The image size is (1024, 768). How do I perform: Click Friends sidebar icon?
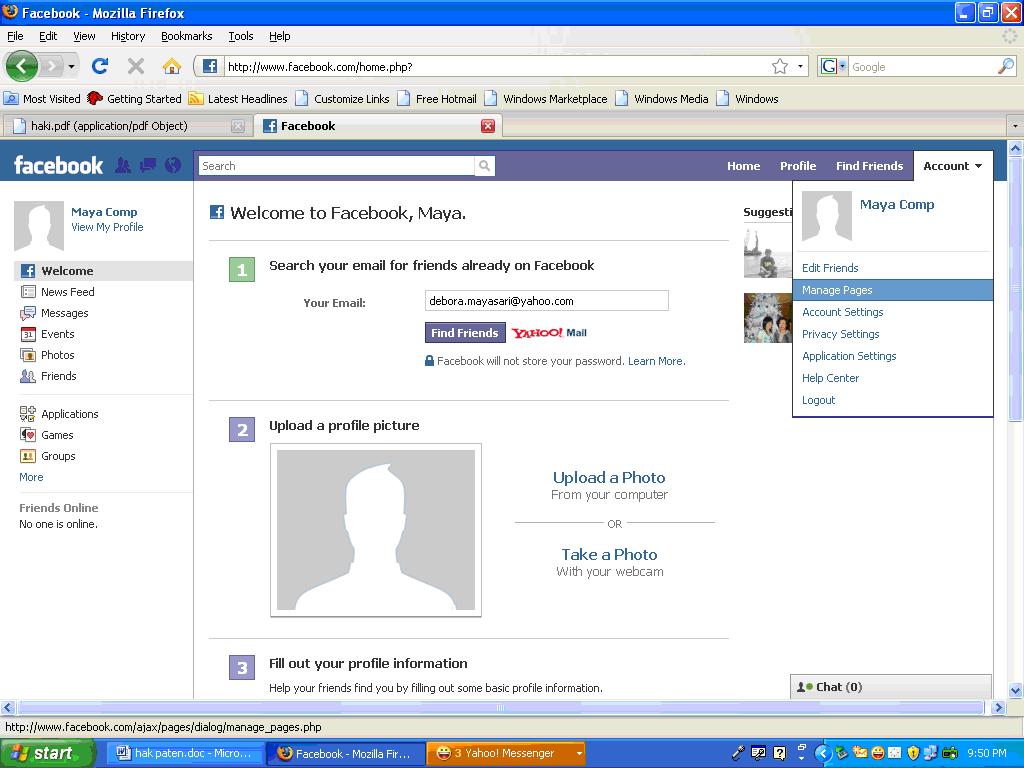point(27,376)
